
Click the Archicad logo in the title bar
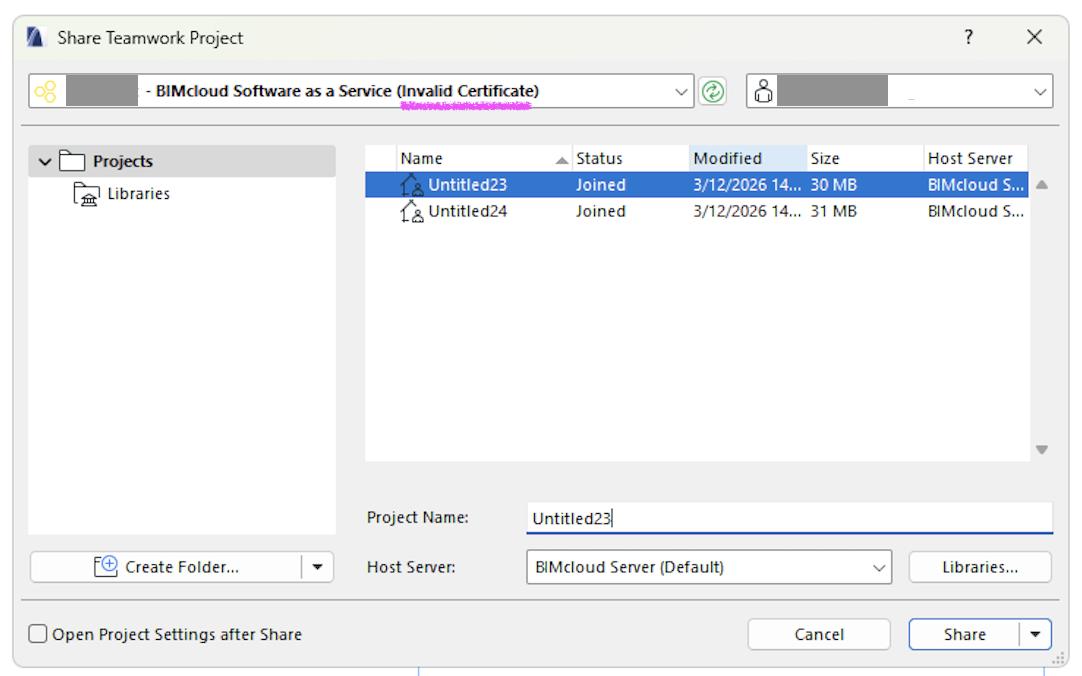coord(35,37)
